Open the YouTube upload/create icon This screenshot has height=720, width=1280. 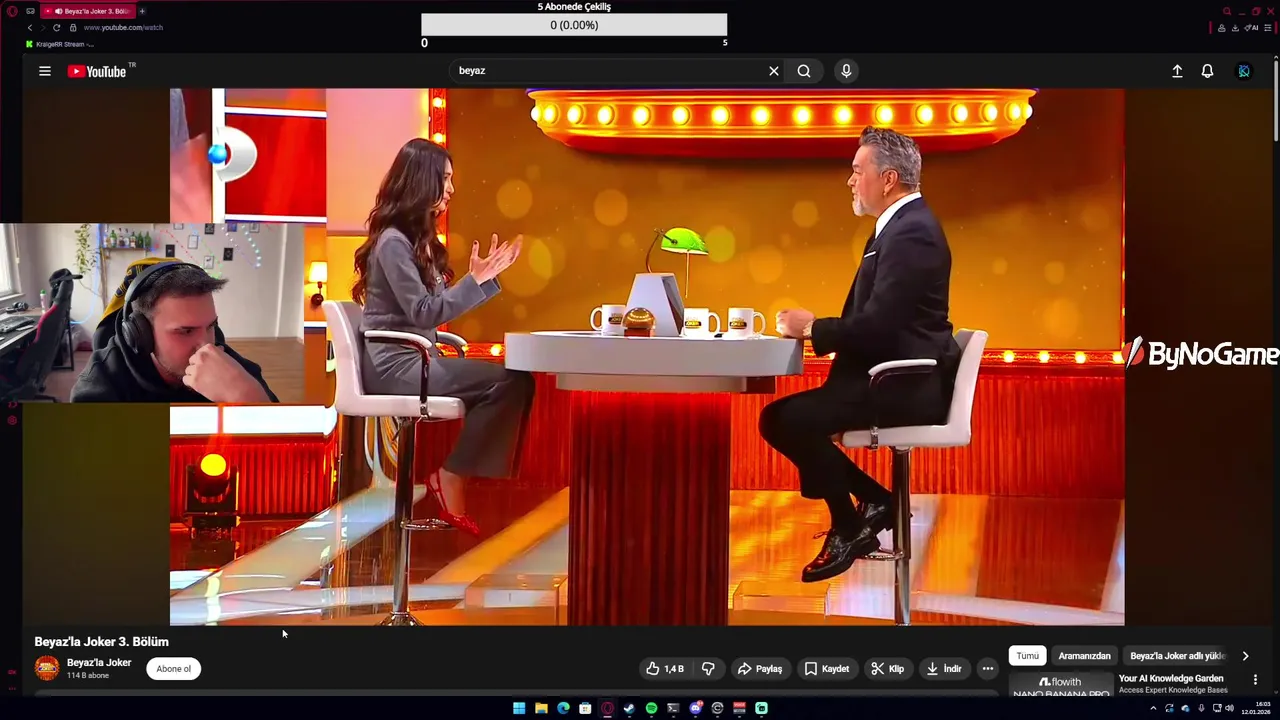(x=1177, y=71)
